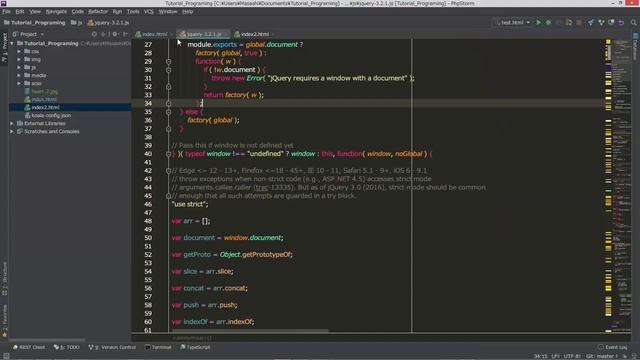This screenshot has height=360, width=640.
Task: Click the Revert changes purple arrow icon
Action: (x=621, y=22)
